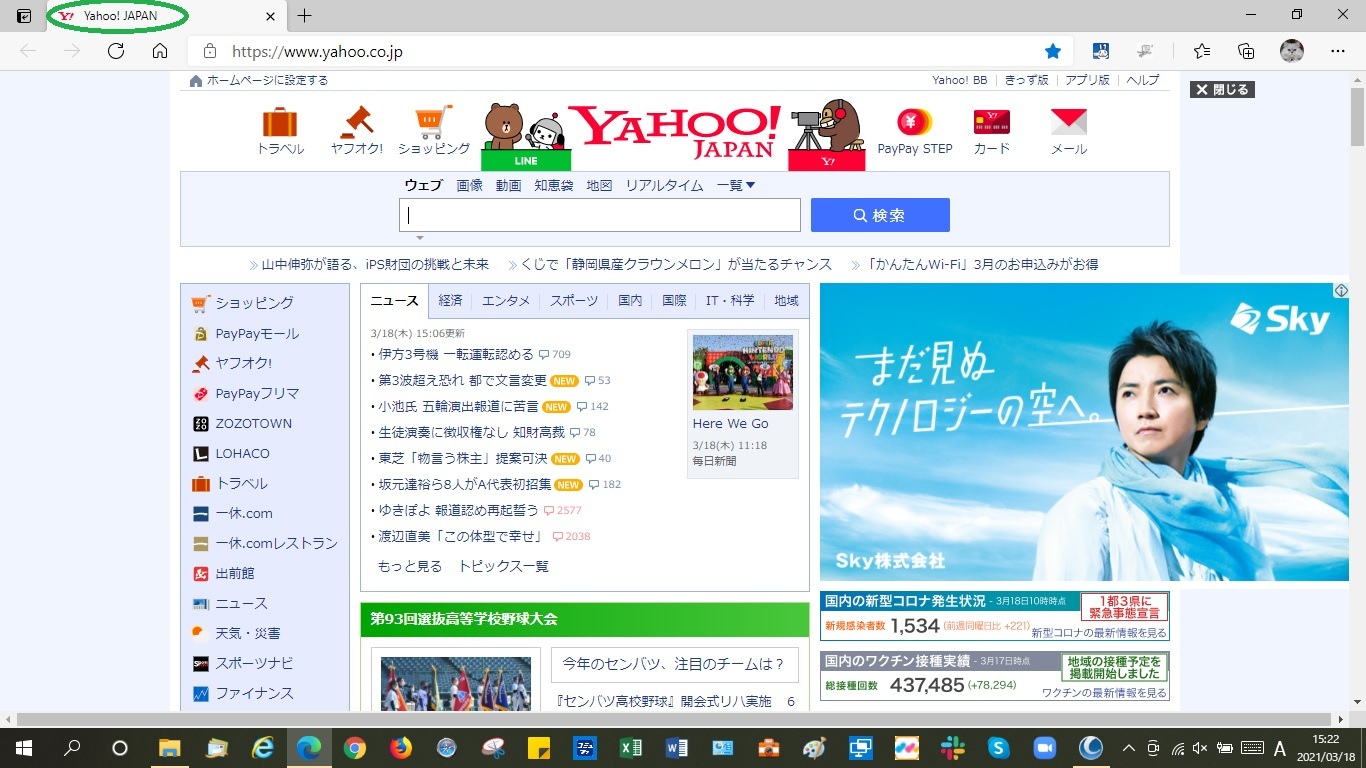The height and width of the screenshot is (768, 1366).
Task: Open Skype from the taskbar
Action: pyautogui.click(x=998, y=748)
